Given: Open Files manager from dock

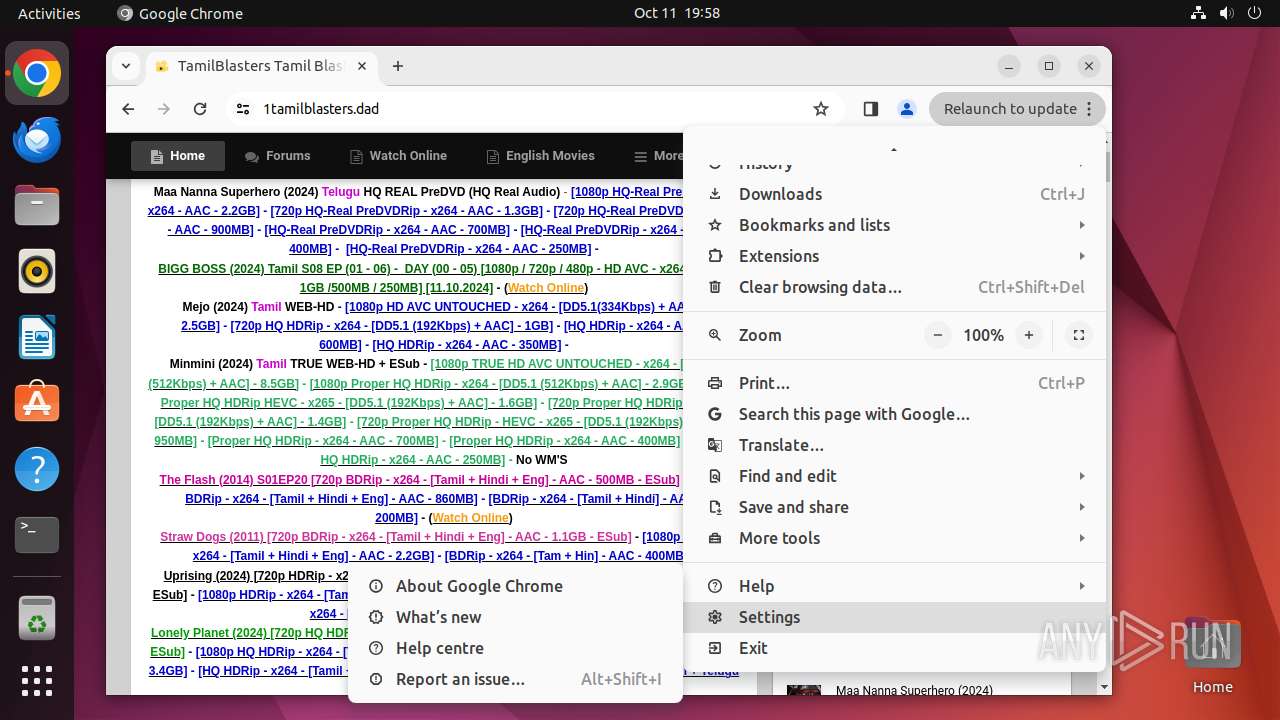Looking at the screenshot, I should [37, 206].
